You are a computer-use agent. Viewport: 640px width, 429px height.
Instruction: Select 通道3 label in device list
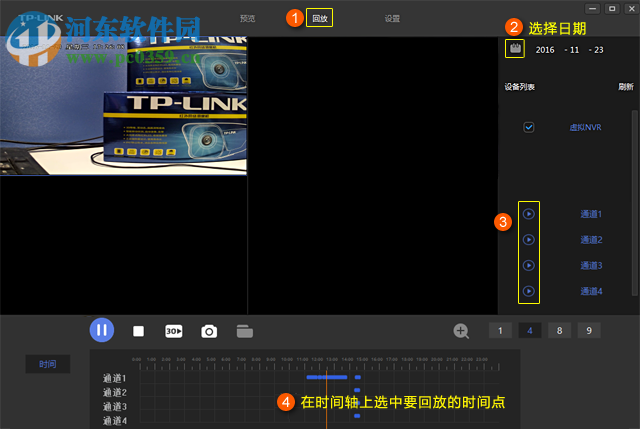591,265
